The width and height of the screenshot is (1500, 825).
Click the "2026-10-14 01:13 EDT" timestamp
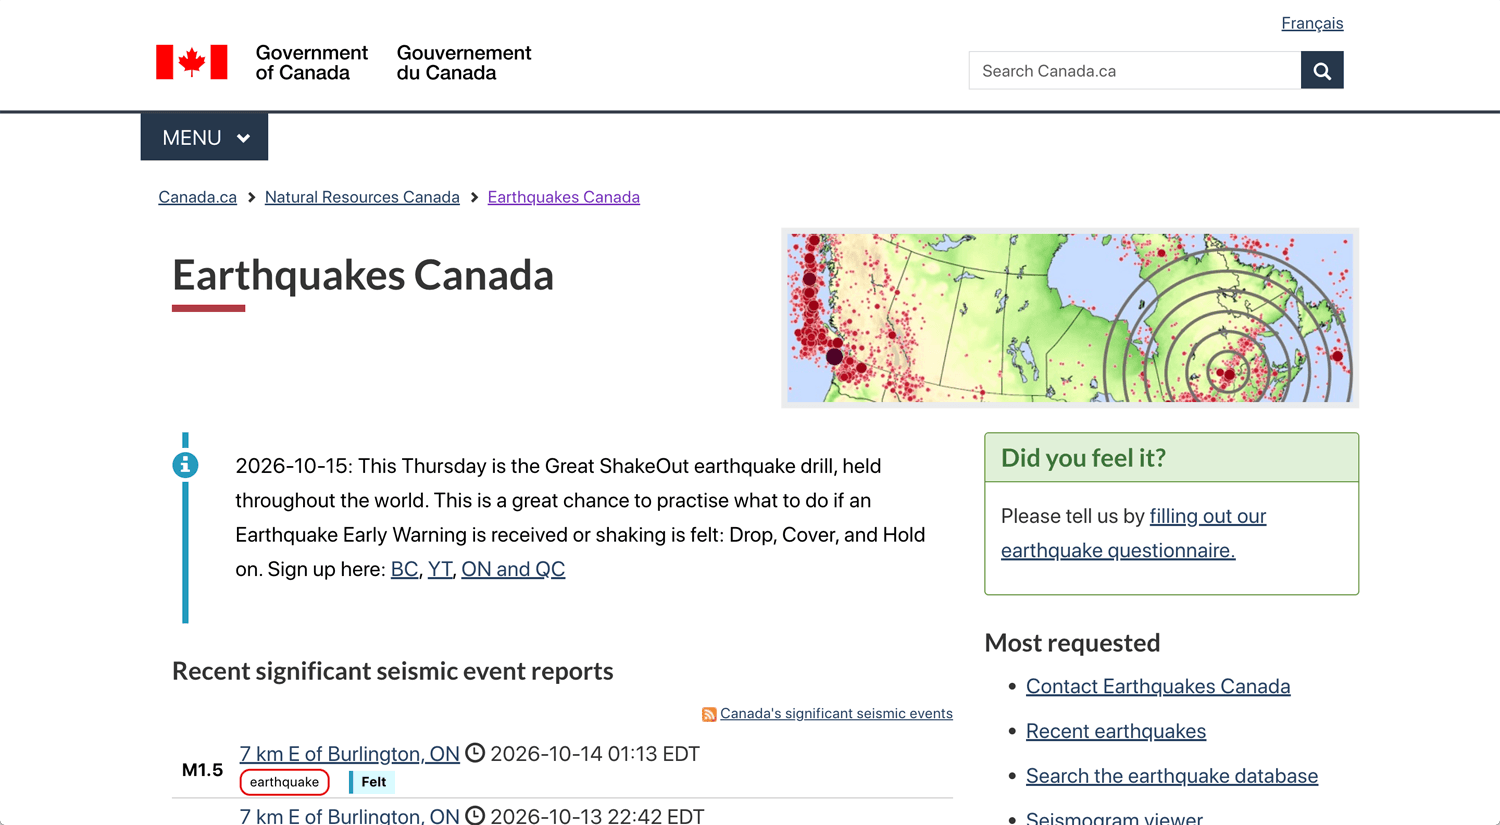tap(595, 753)
